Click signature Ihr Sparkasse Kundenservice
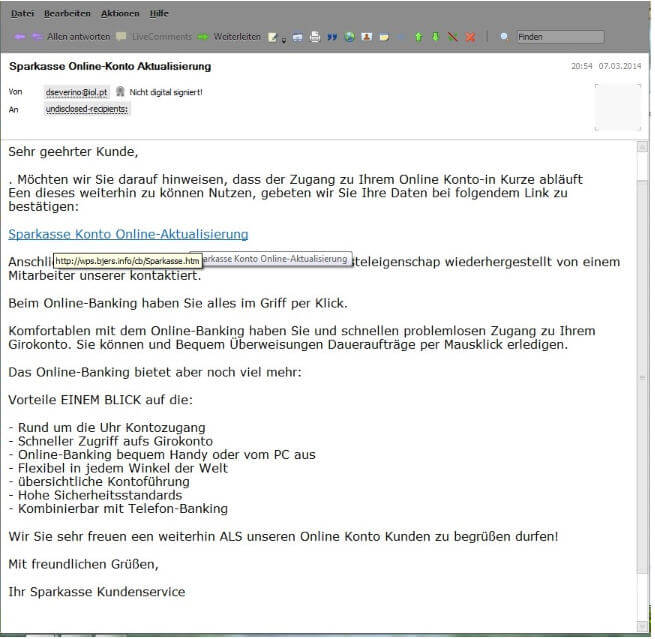This screenshot has width=655, height=639. pyautogui.click(x=97, y=592)
